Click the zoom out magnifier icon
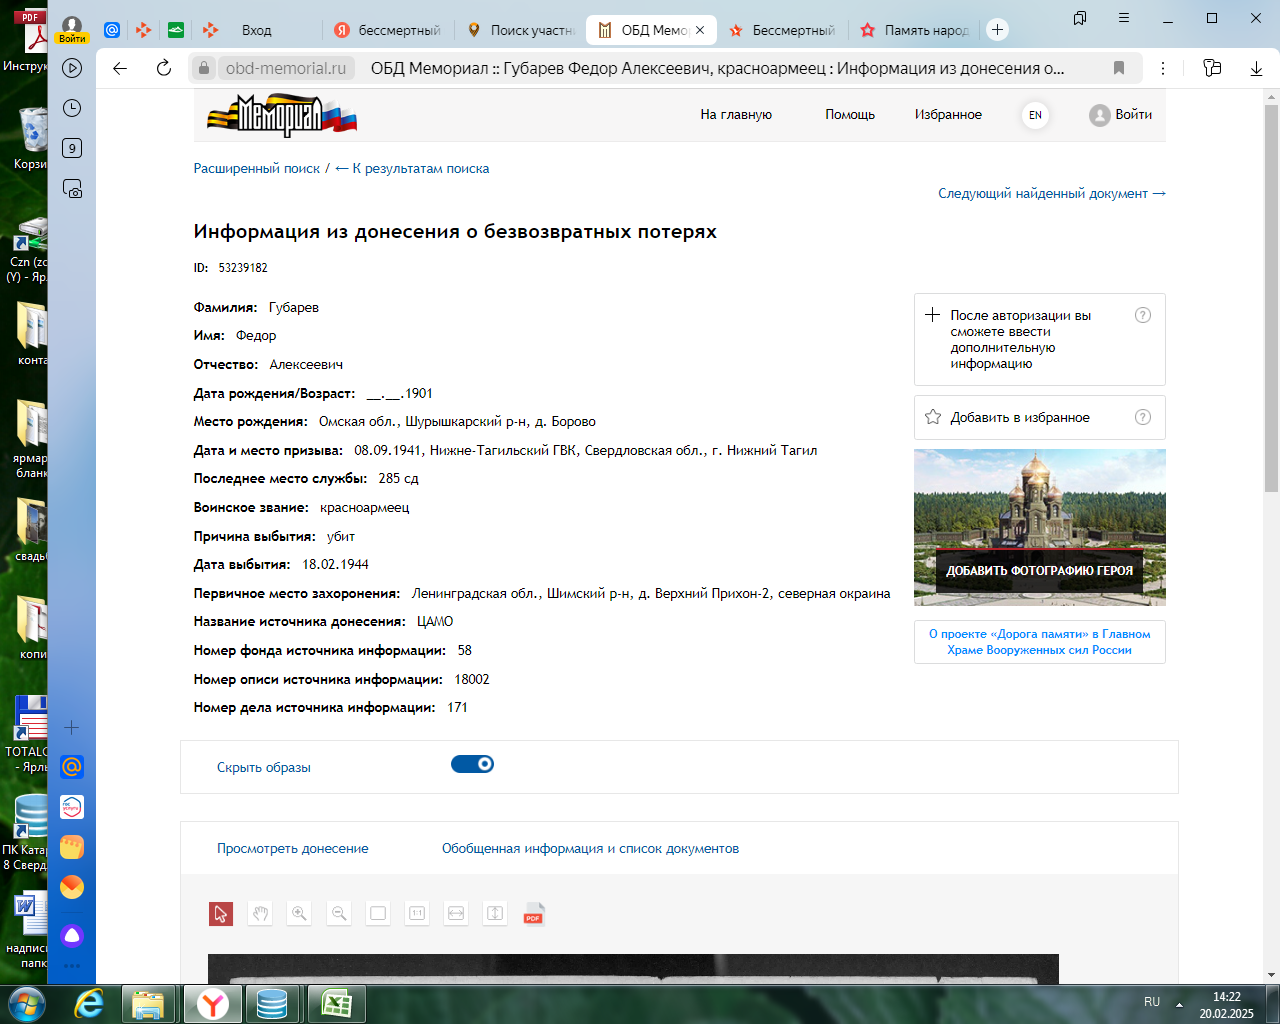Image resolution: width=1280 pixels, height=1024 pixels. [339, 913]
